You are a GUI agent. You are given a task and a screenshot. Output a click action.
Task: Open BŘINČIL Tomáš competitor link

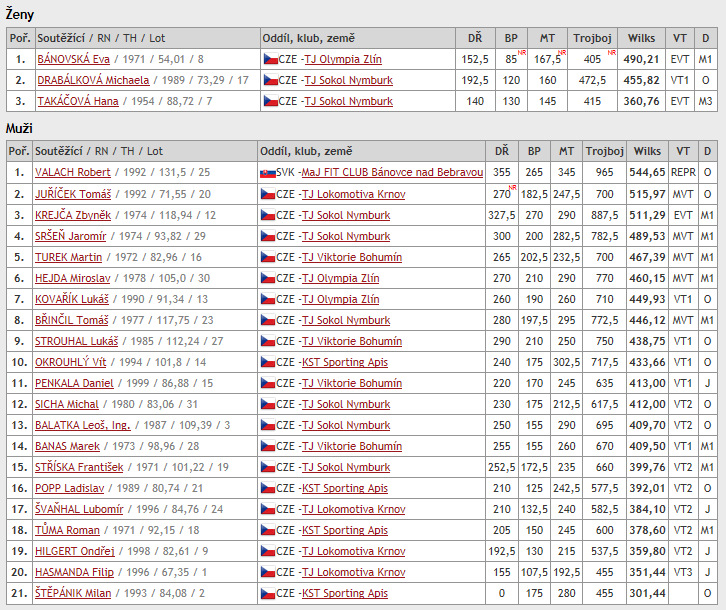coord(72,320)
